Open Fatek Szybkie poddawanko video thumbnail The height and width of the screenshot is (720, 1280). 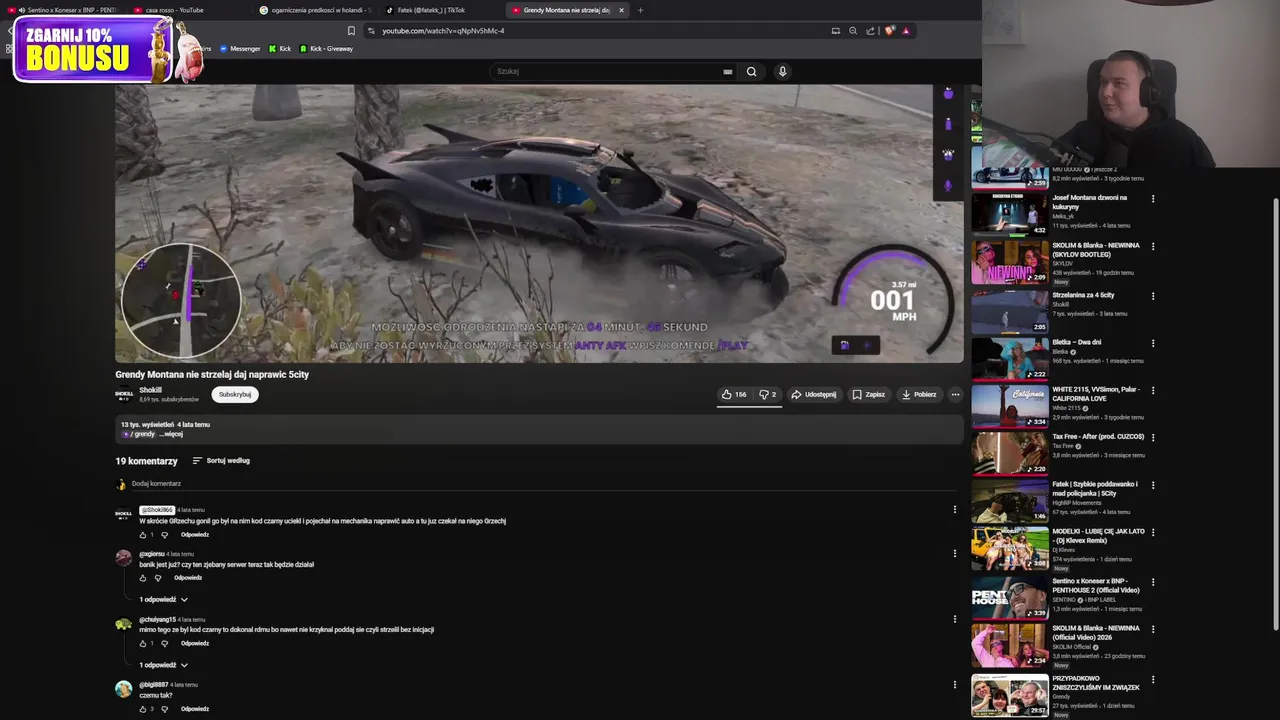[1010, 500]
